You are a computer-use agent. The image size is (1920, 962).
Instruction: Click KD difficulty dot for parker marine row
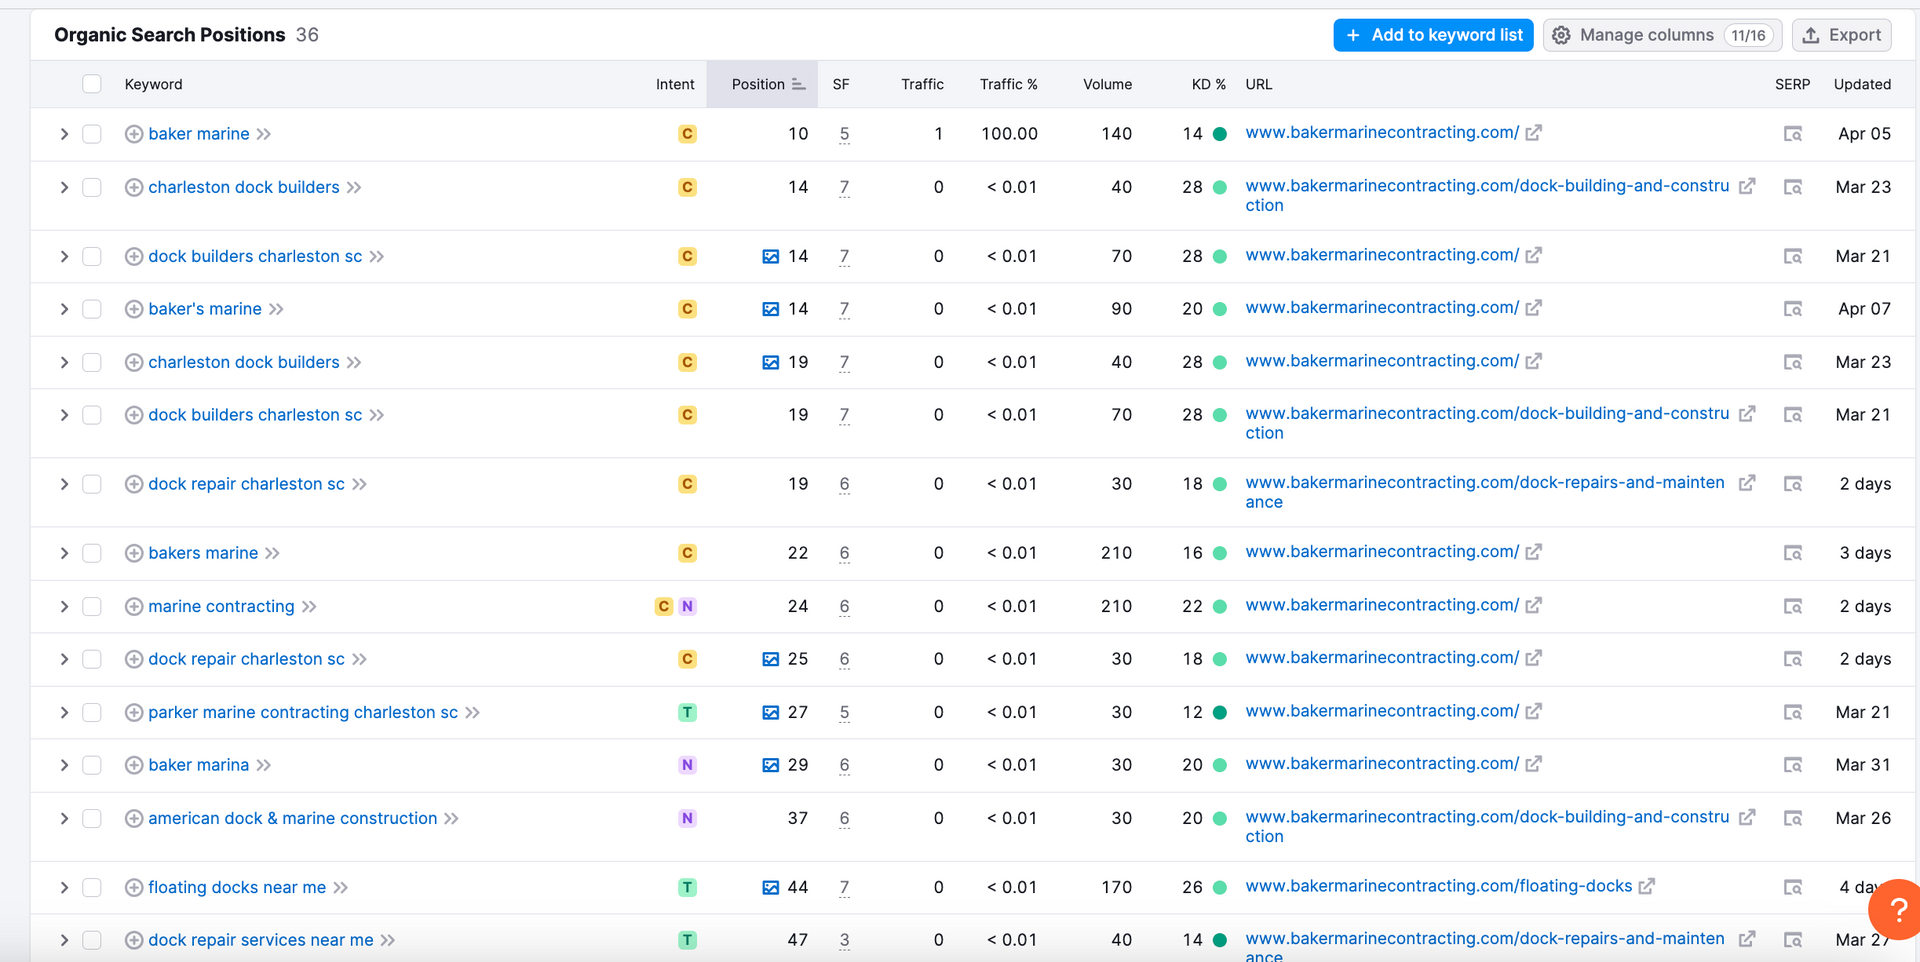1219,712
